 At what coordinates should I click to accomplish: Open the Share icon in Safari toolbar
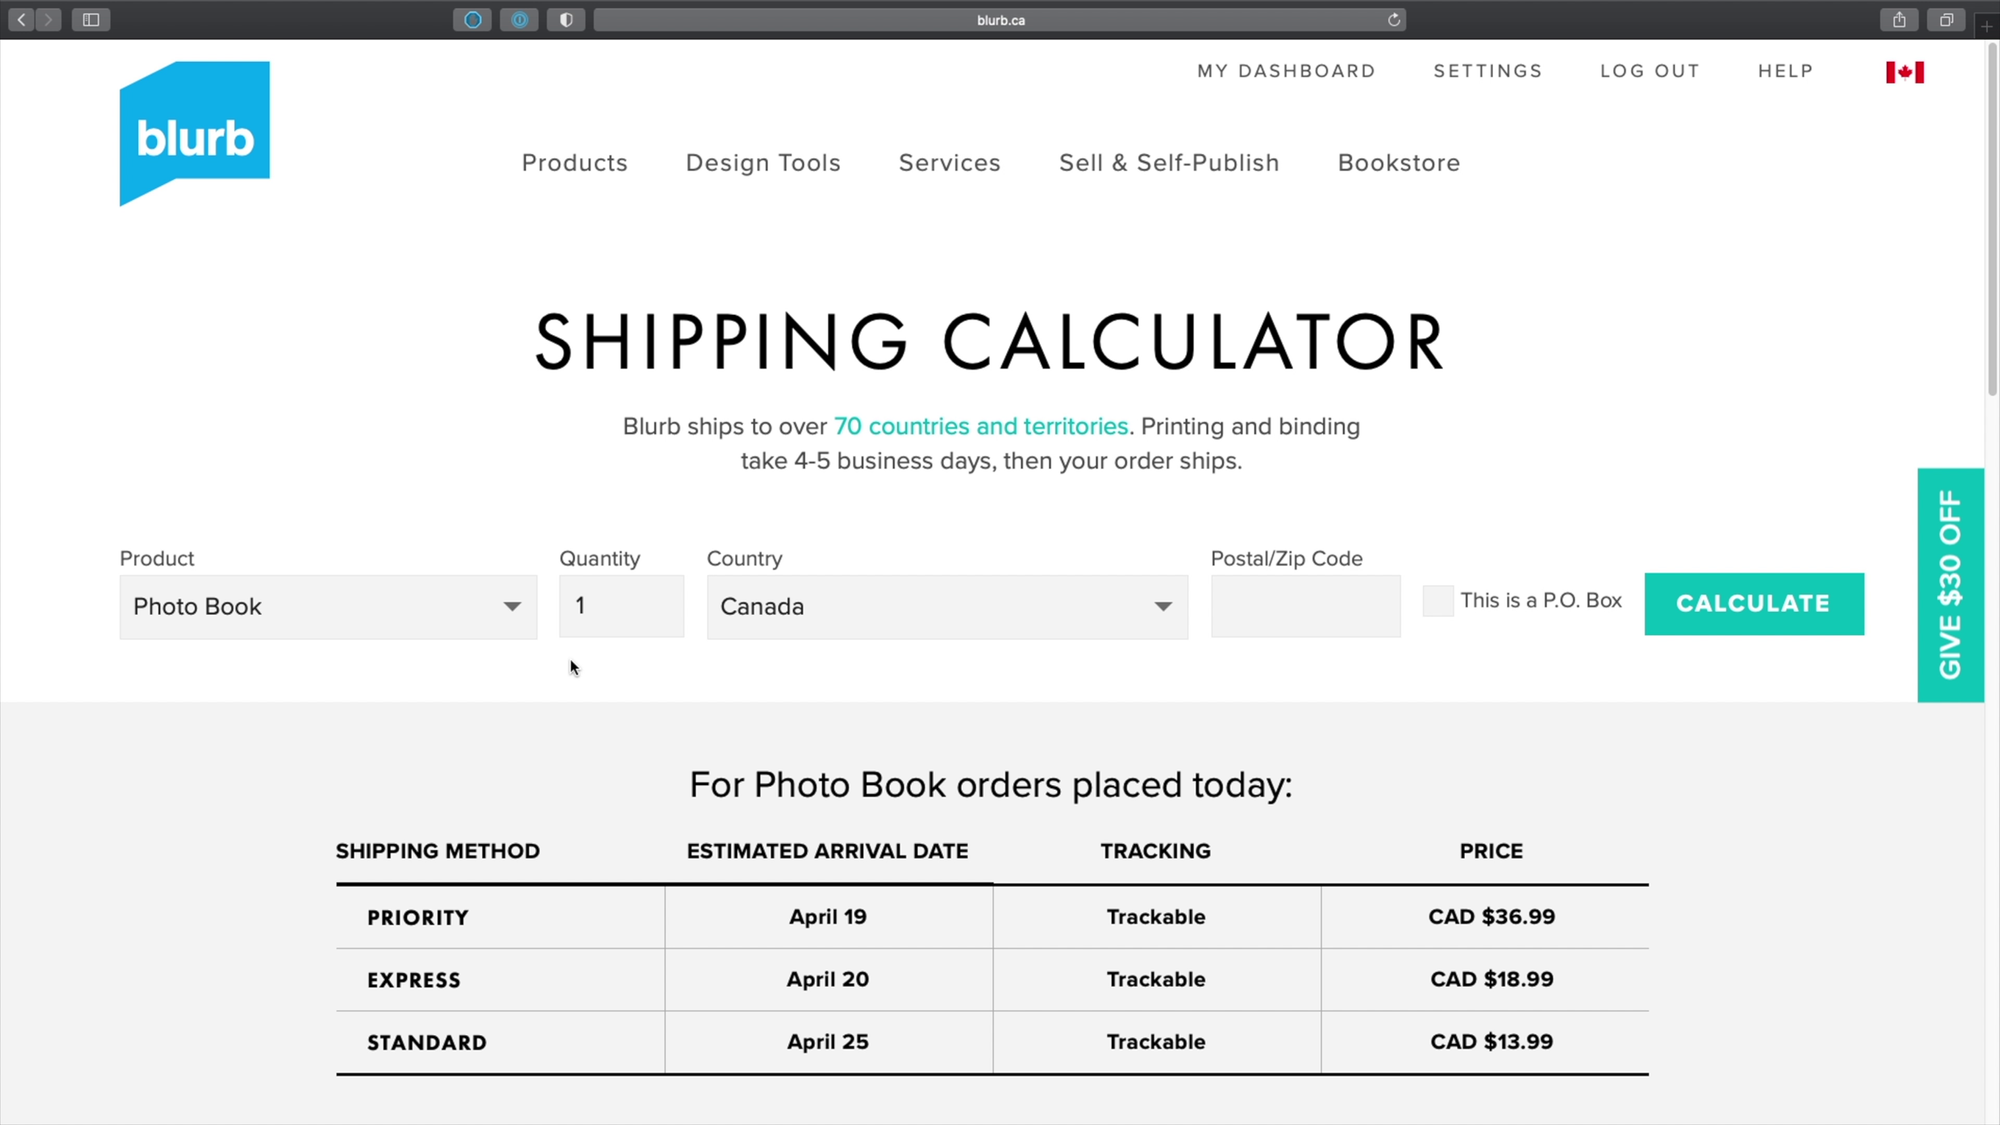[1899, 19]
